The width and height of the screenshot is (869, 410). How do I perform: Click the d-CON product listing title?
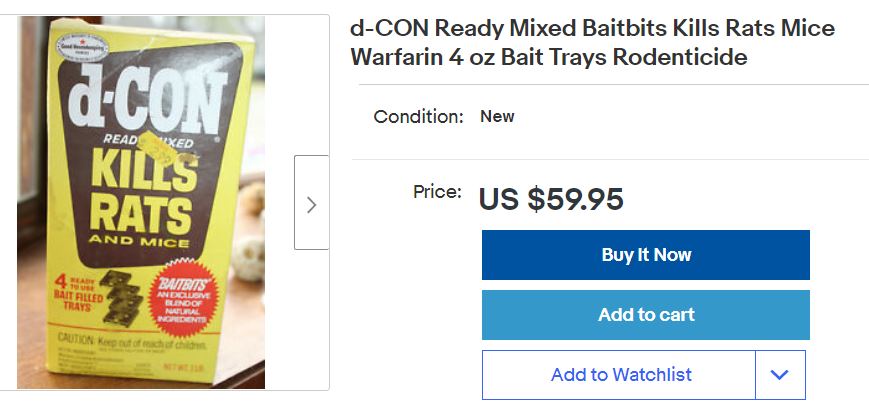tap(592, 43)
